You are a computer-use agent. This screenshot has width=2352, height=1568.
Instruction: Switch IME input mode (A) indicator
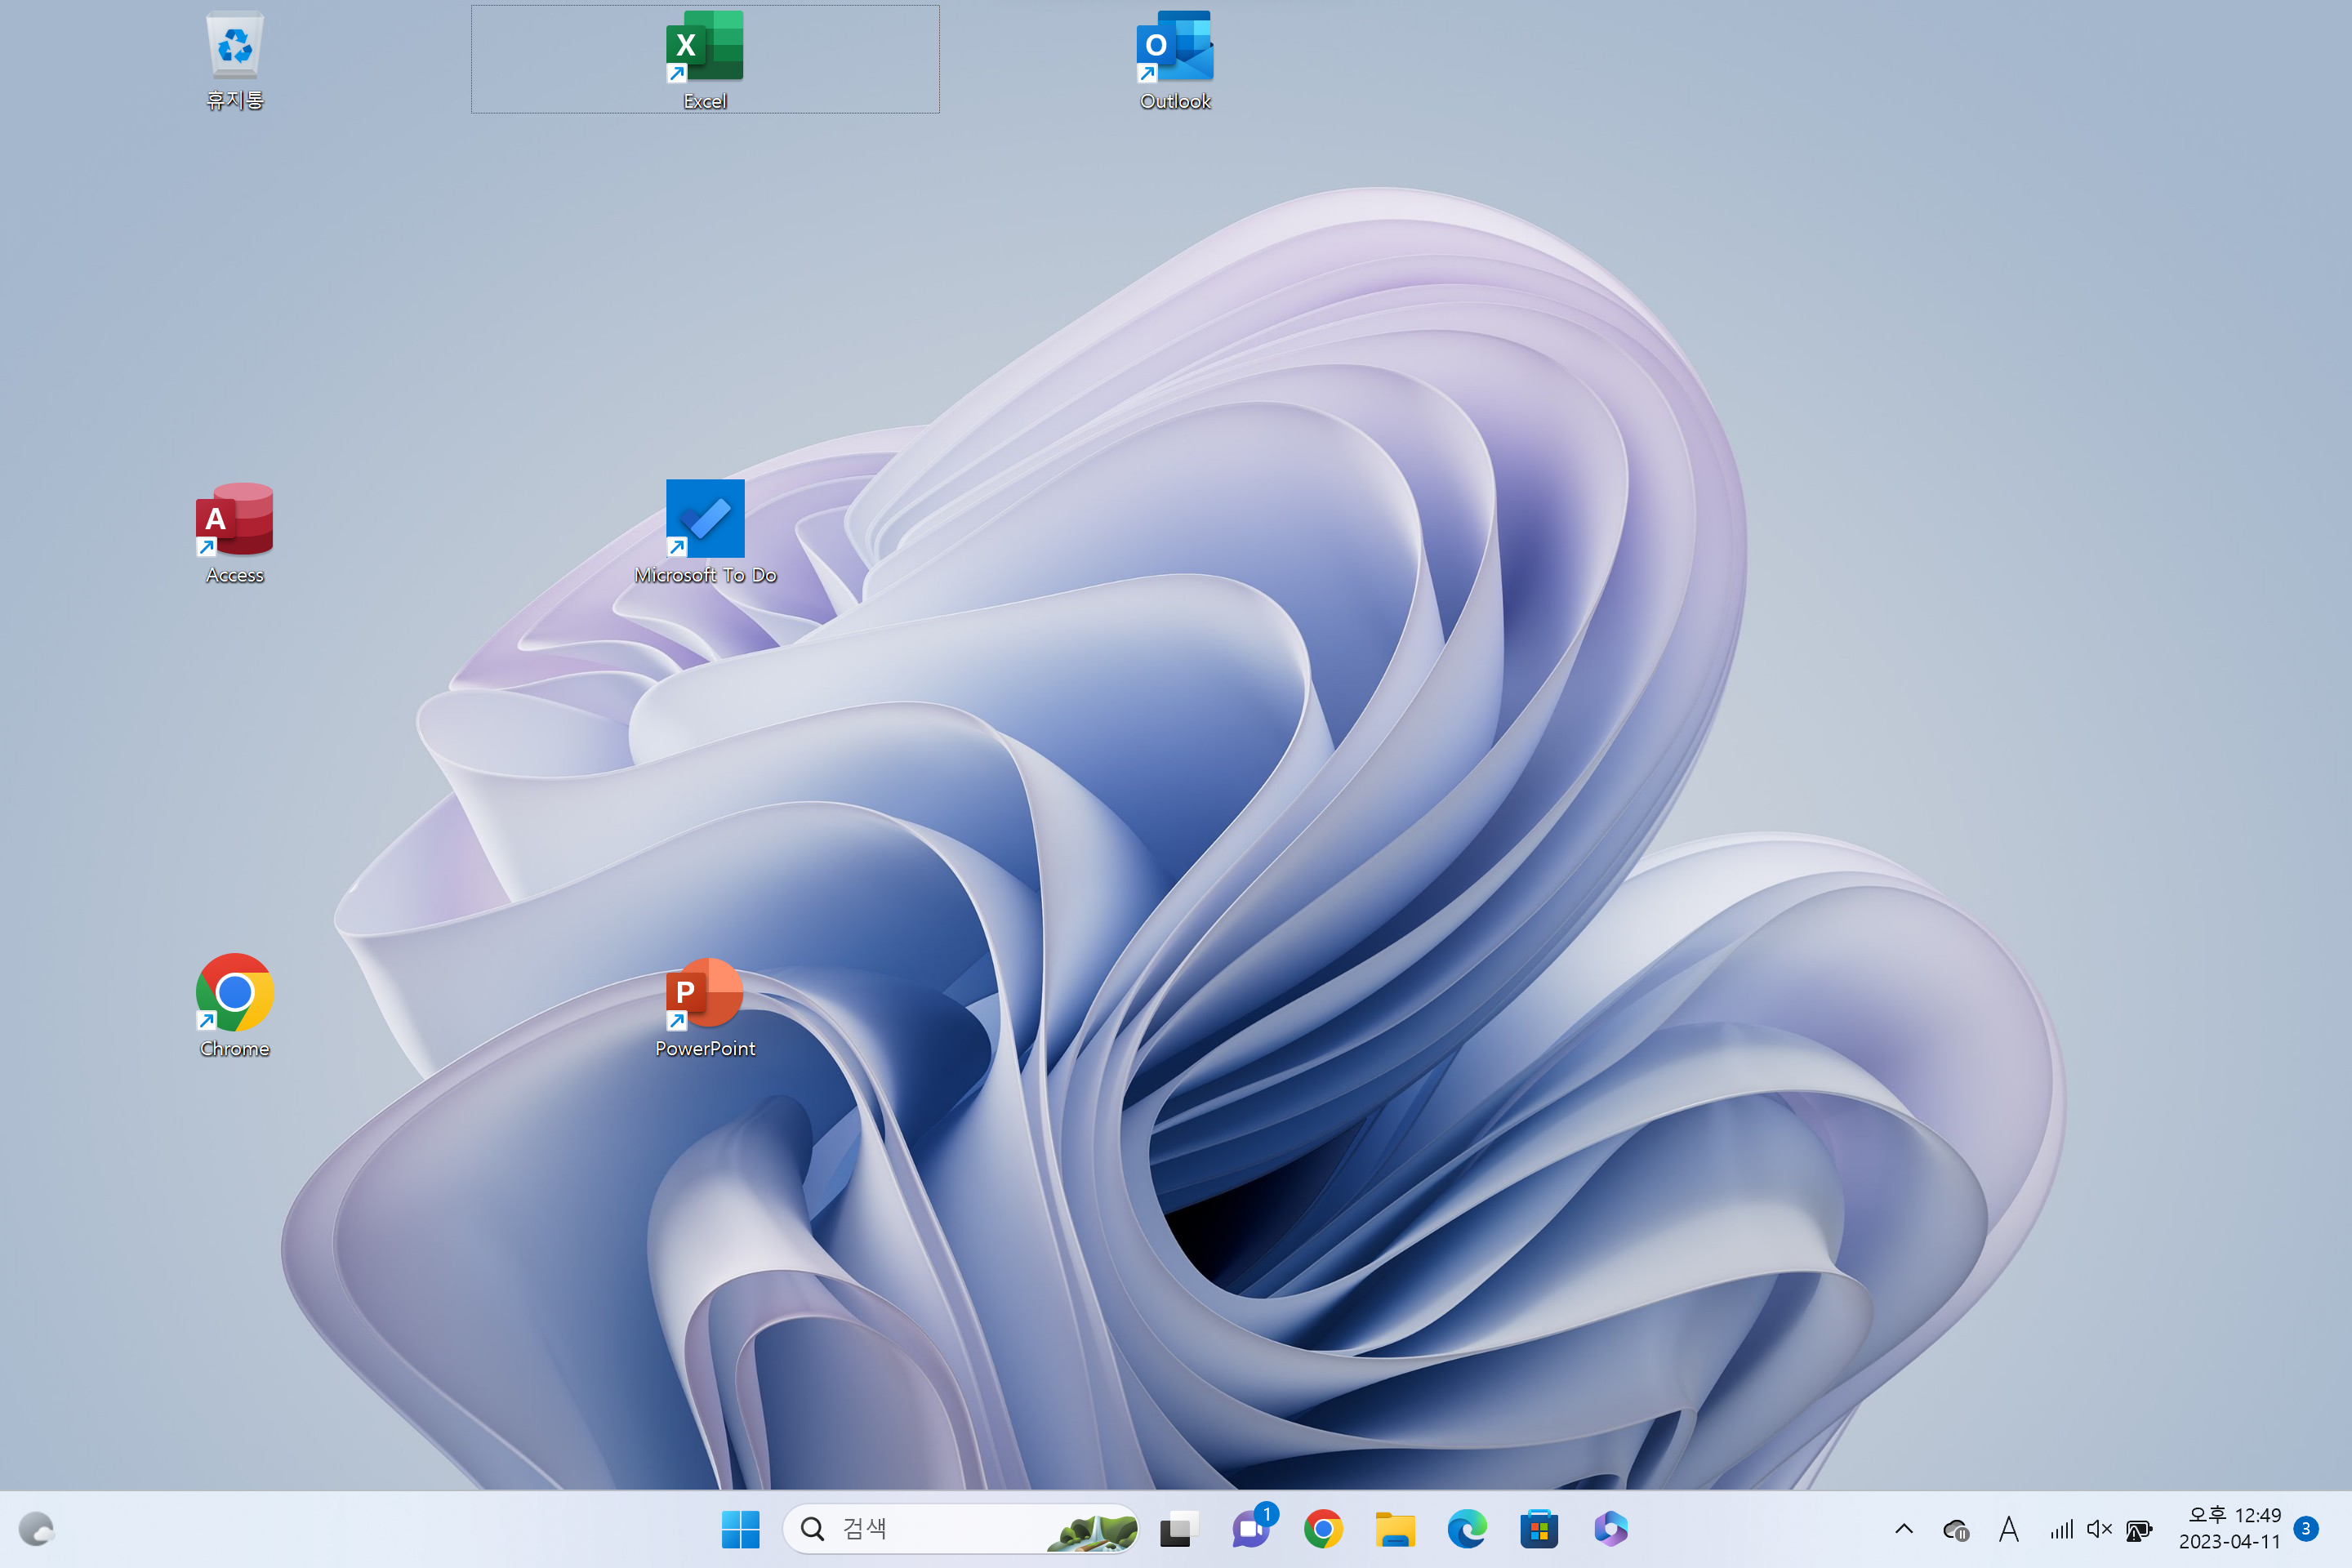(x=2008, y=1529)
